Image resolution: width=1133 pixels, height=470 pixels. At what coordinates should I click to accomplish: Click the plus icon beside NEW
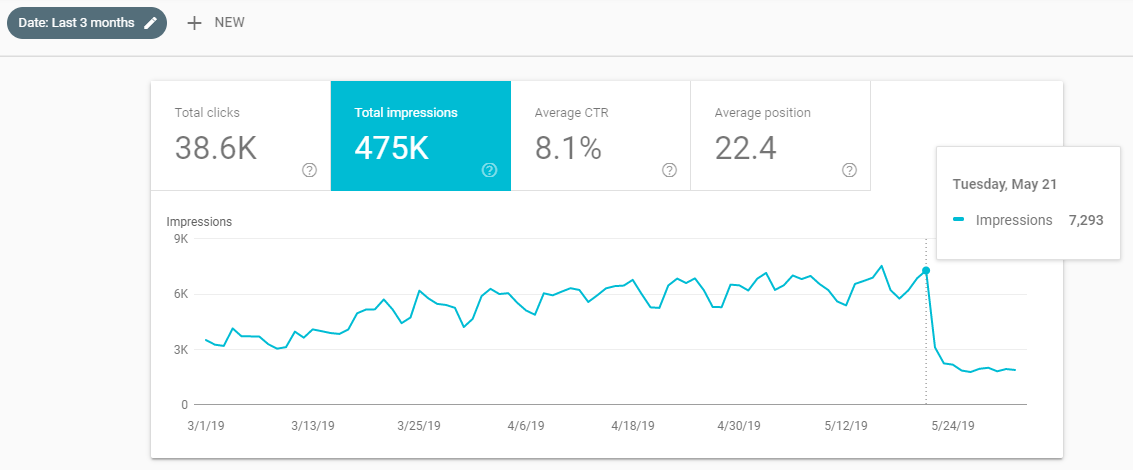(x=195, y=23)
